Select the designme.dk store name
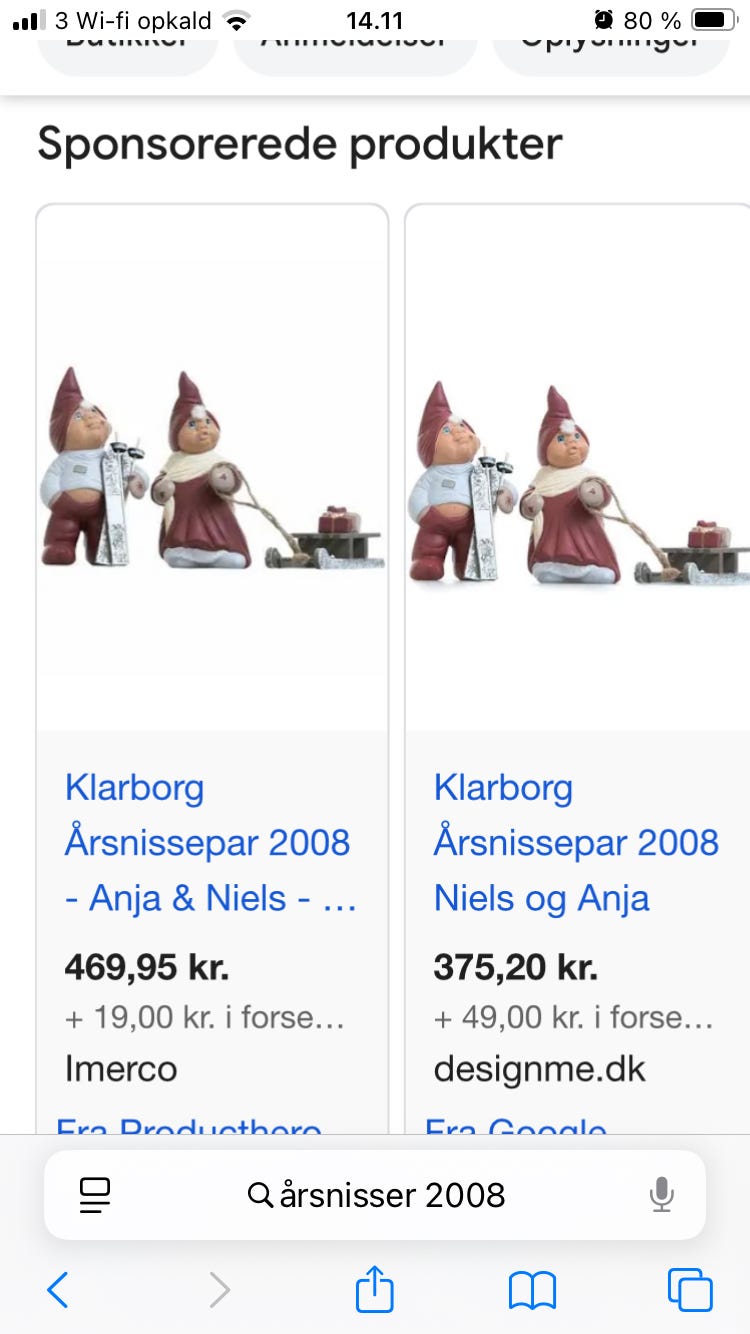This screenshot has width=750, height=1334. pyautogui.click(x=540, y=1069)
